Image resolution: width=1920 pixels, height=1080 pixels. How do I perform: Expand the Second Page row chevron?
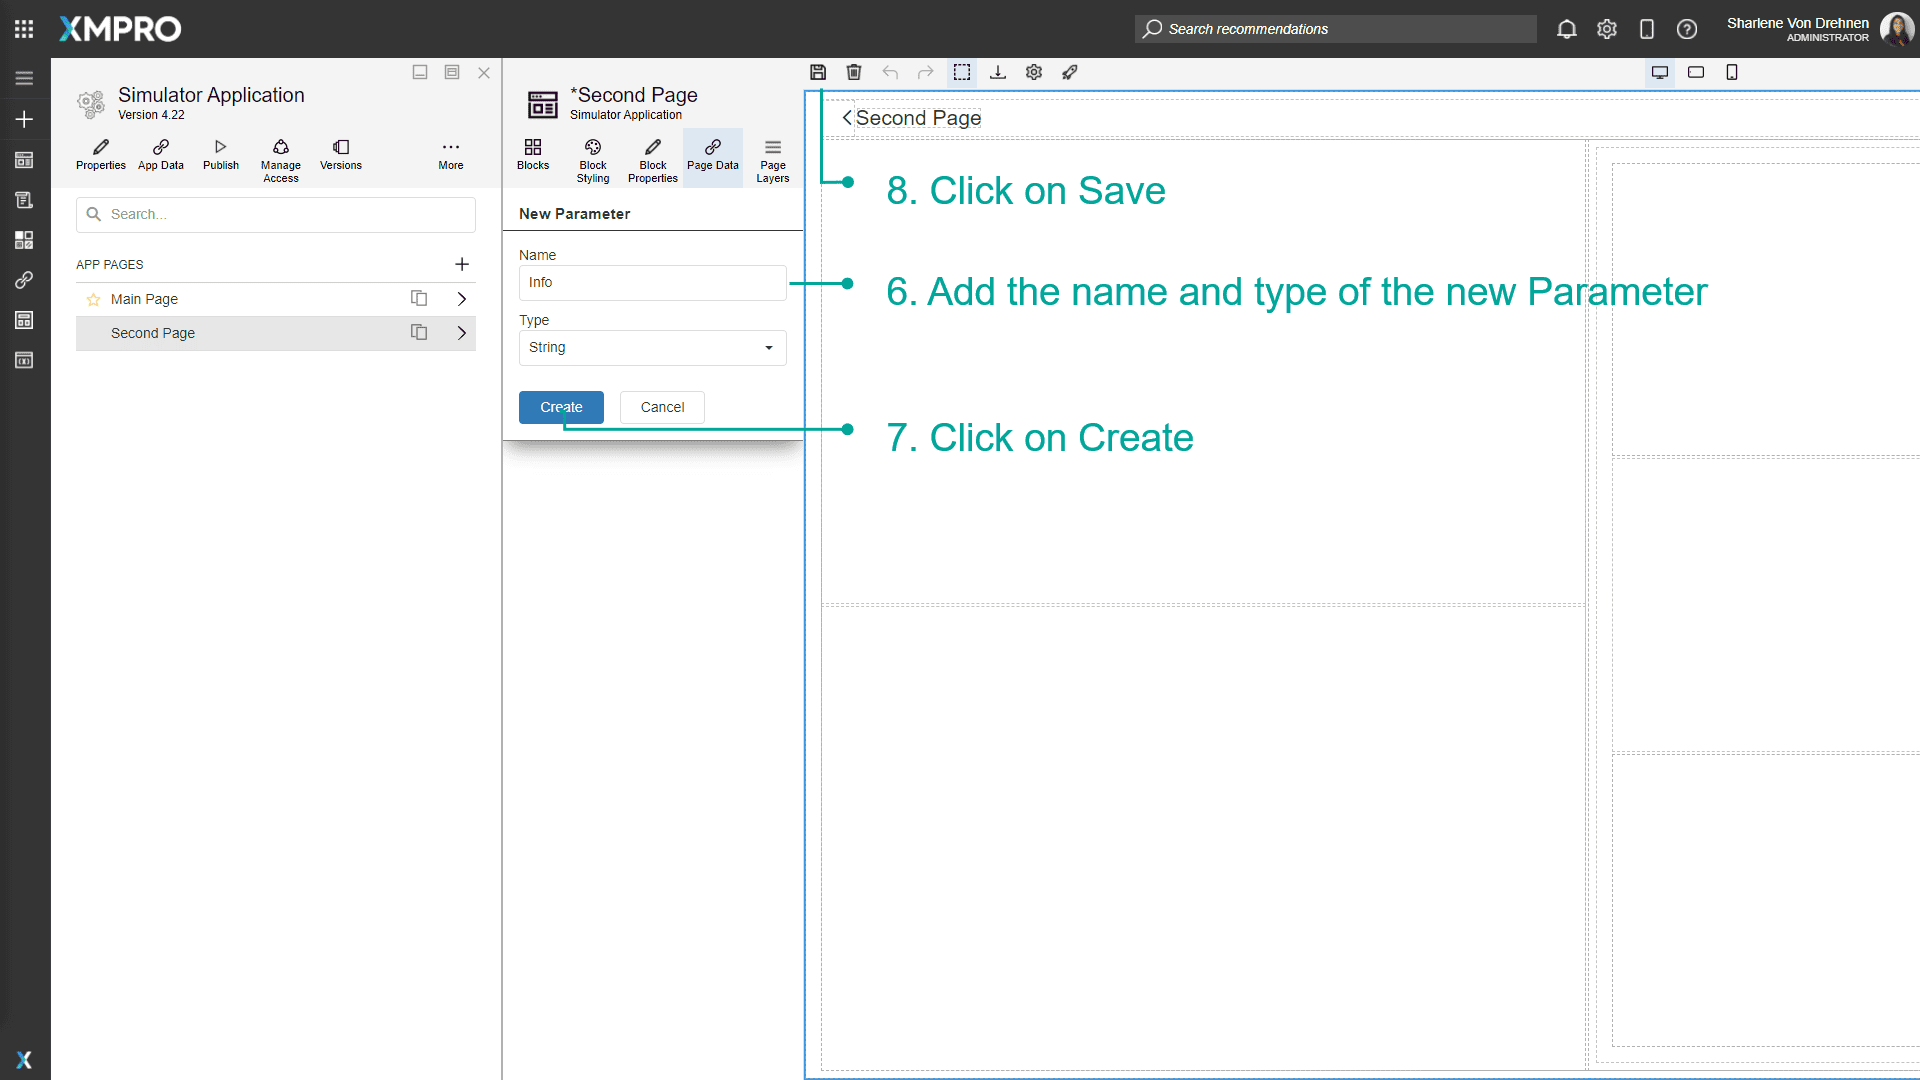(461, 332)
